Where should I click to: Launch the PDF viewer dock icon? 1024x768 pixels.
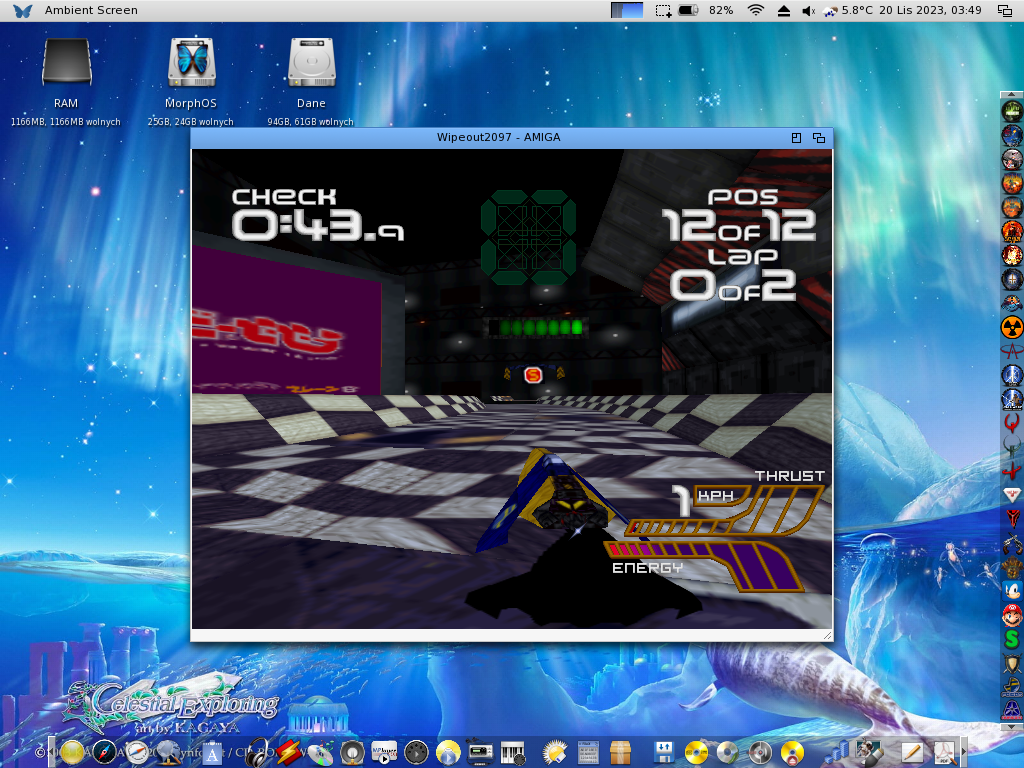click(x=946, y=753)
